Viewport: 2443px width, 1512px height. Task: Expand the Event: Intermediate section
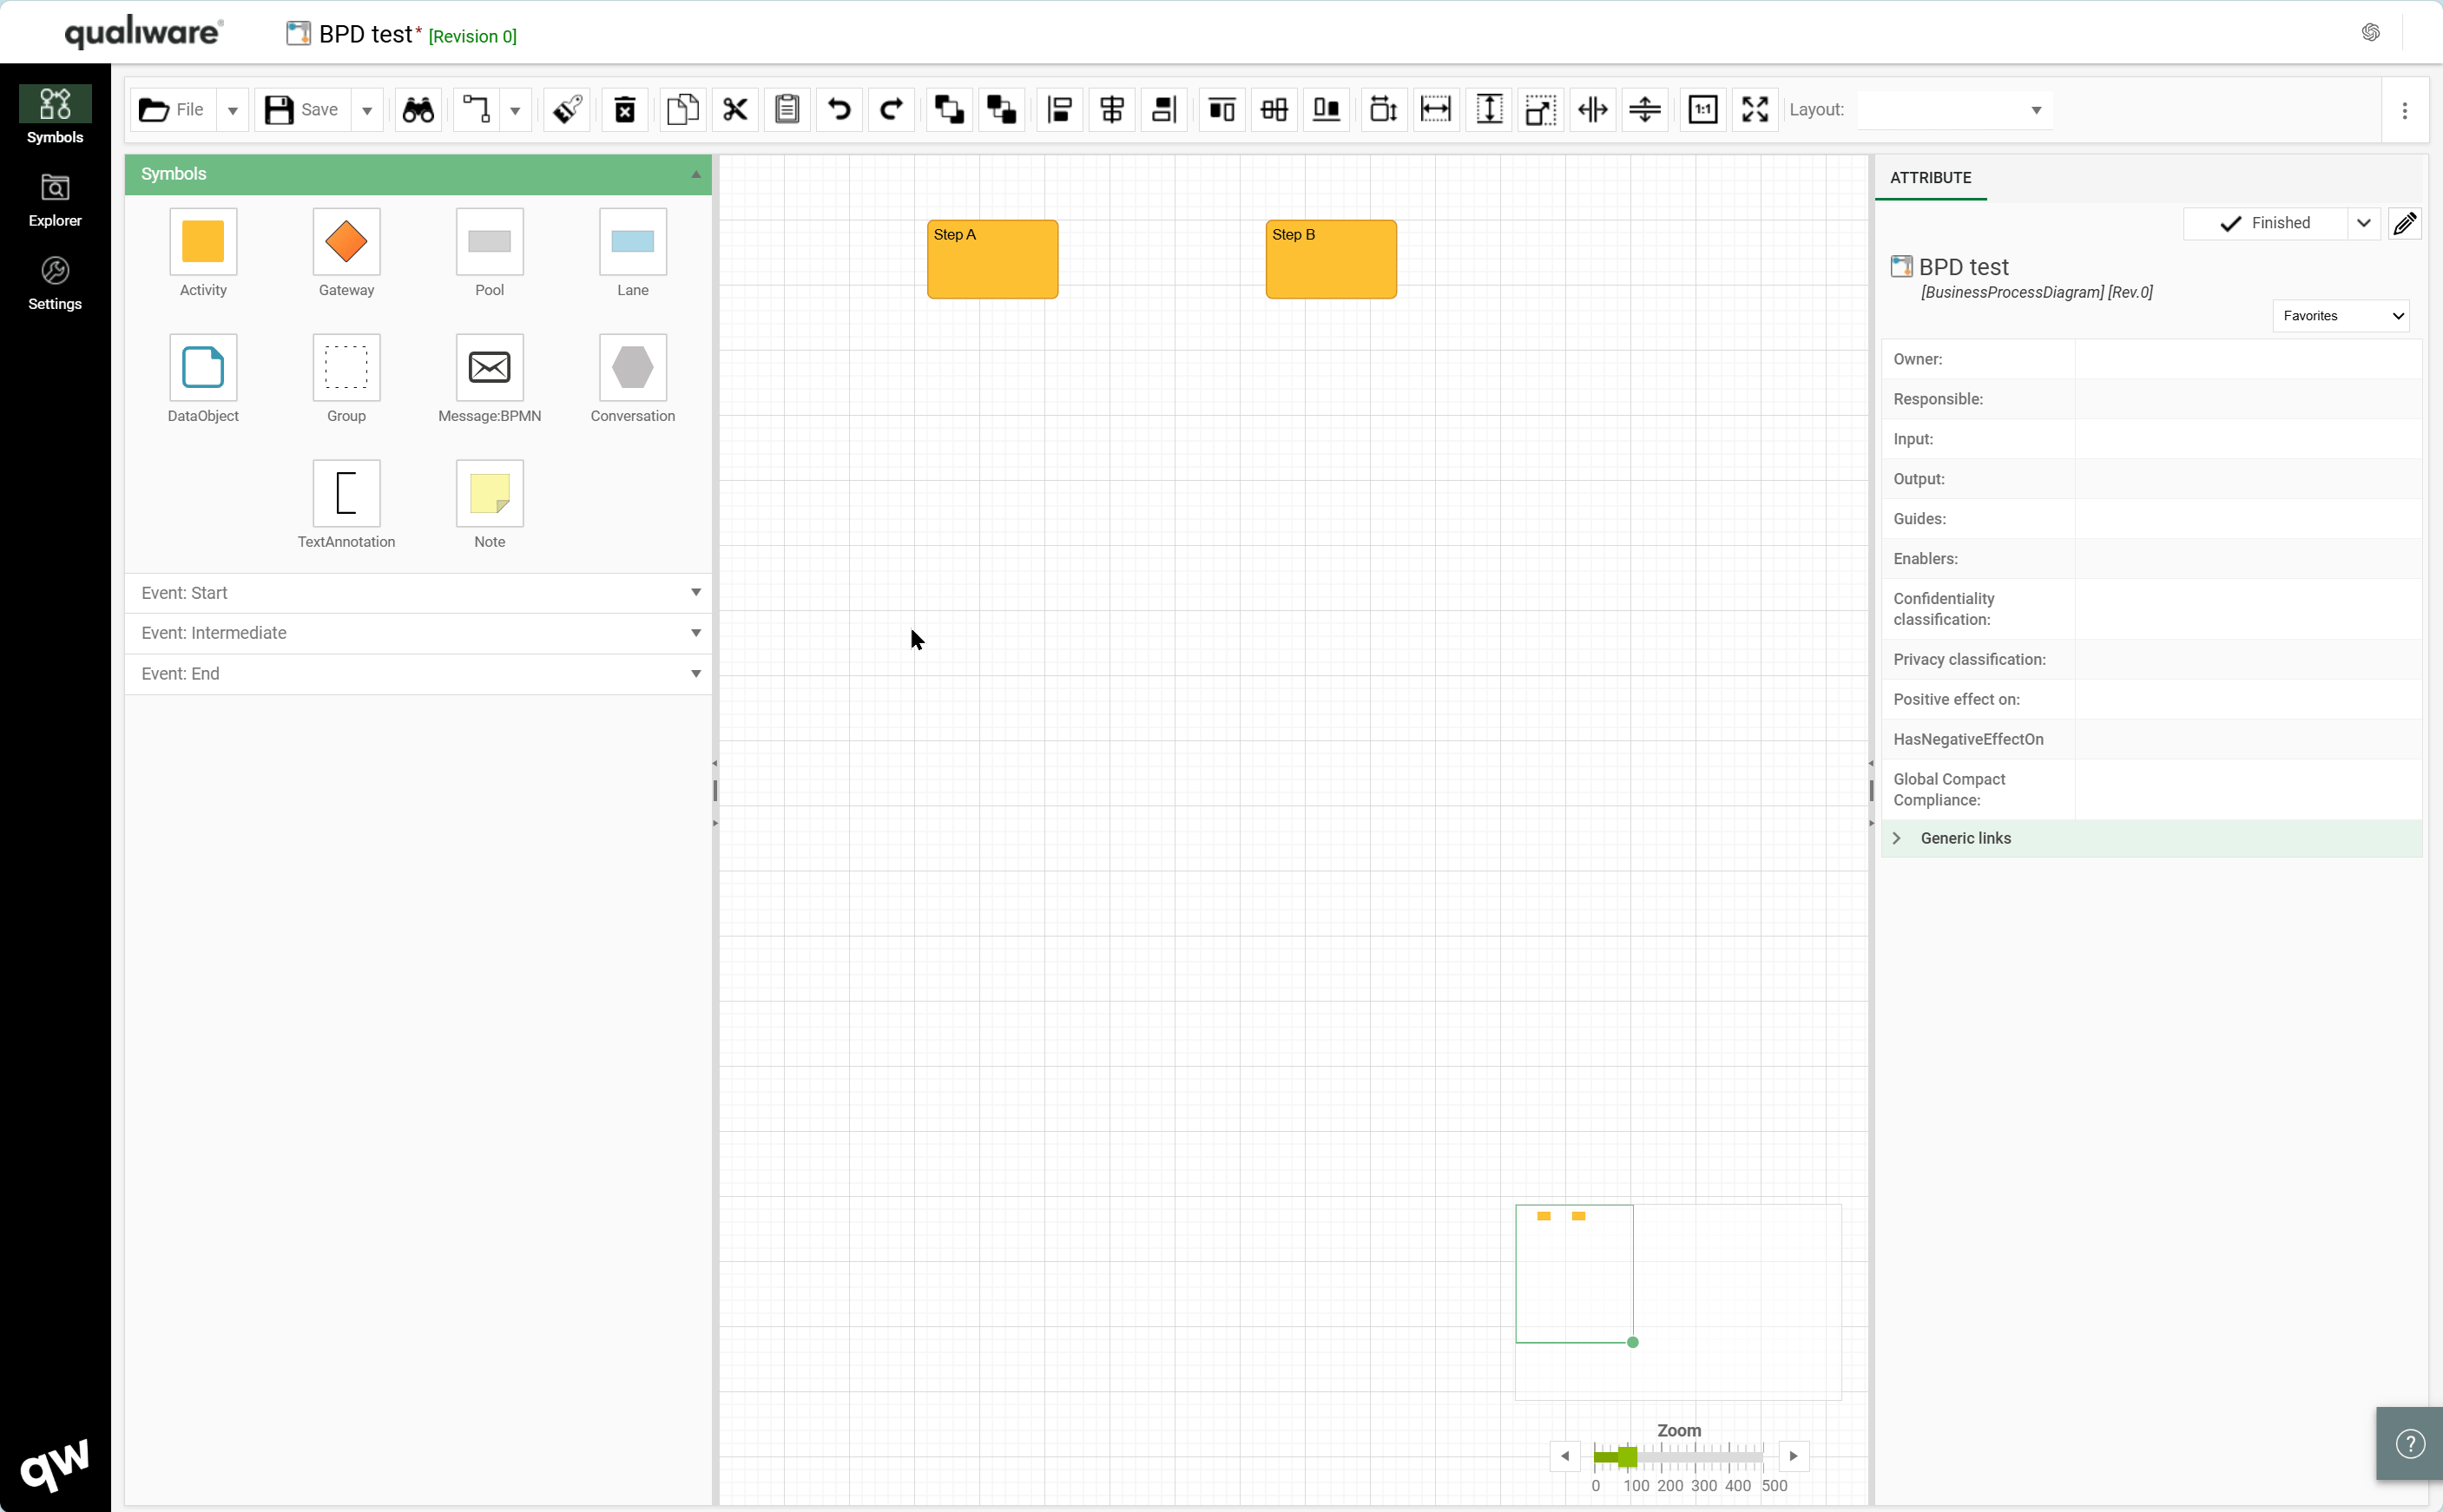418,633
